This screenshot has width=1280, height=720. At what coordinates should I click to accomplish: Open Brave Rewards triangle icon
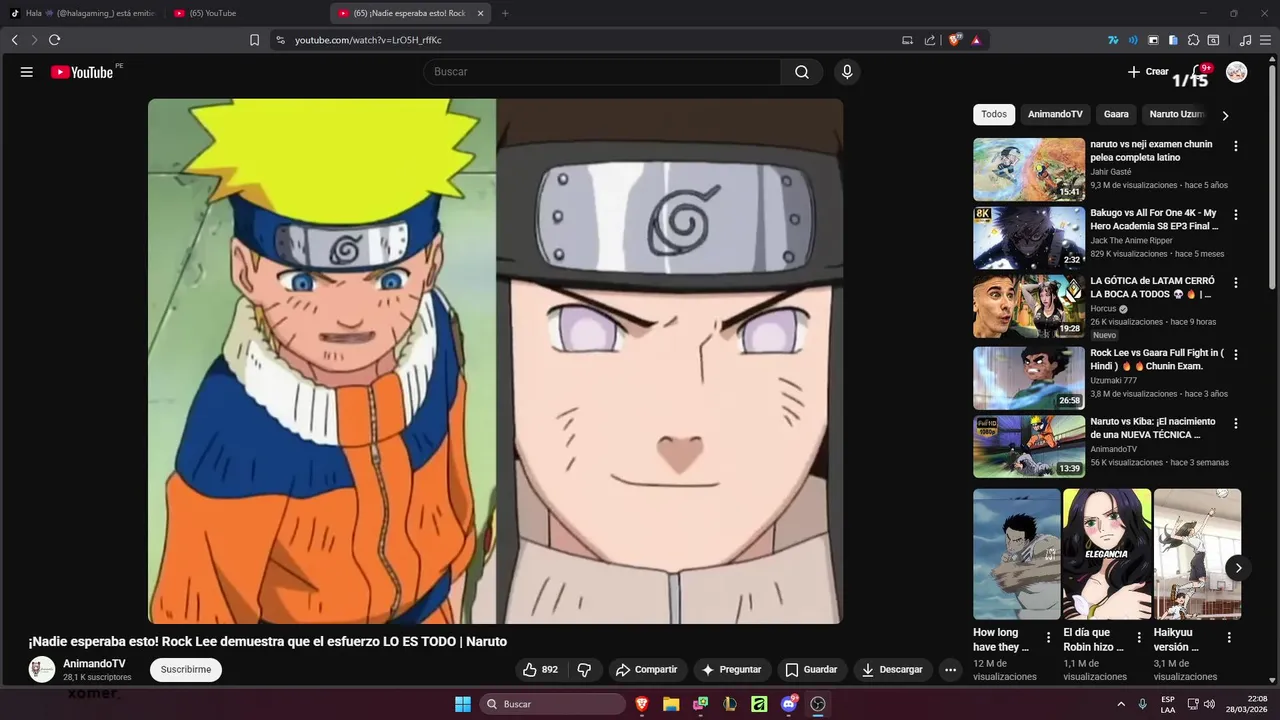coord(976,40)
